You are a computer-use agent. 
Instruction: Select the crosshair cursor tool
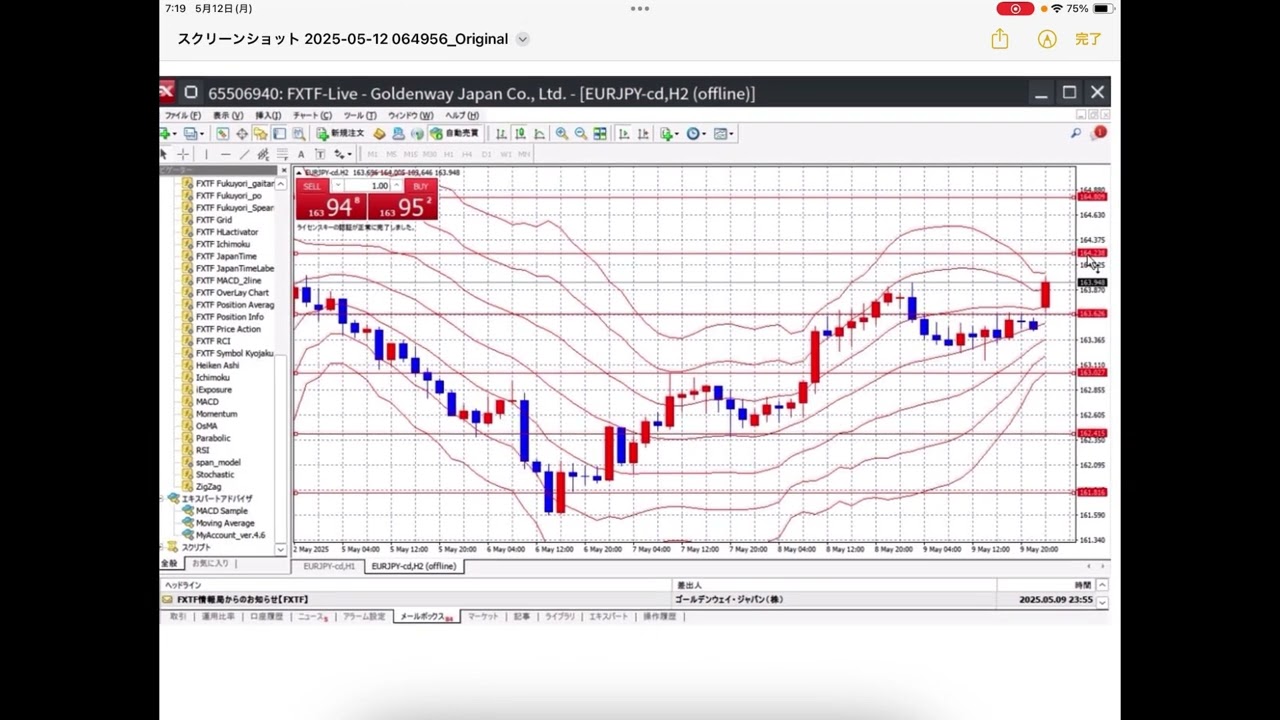183,154
